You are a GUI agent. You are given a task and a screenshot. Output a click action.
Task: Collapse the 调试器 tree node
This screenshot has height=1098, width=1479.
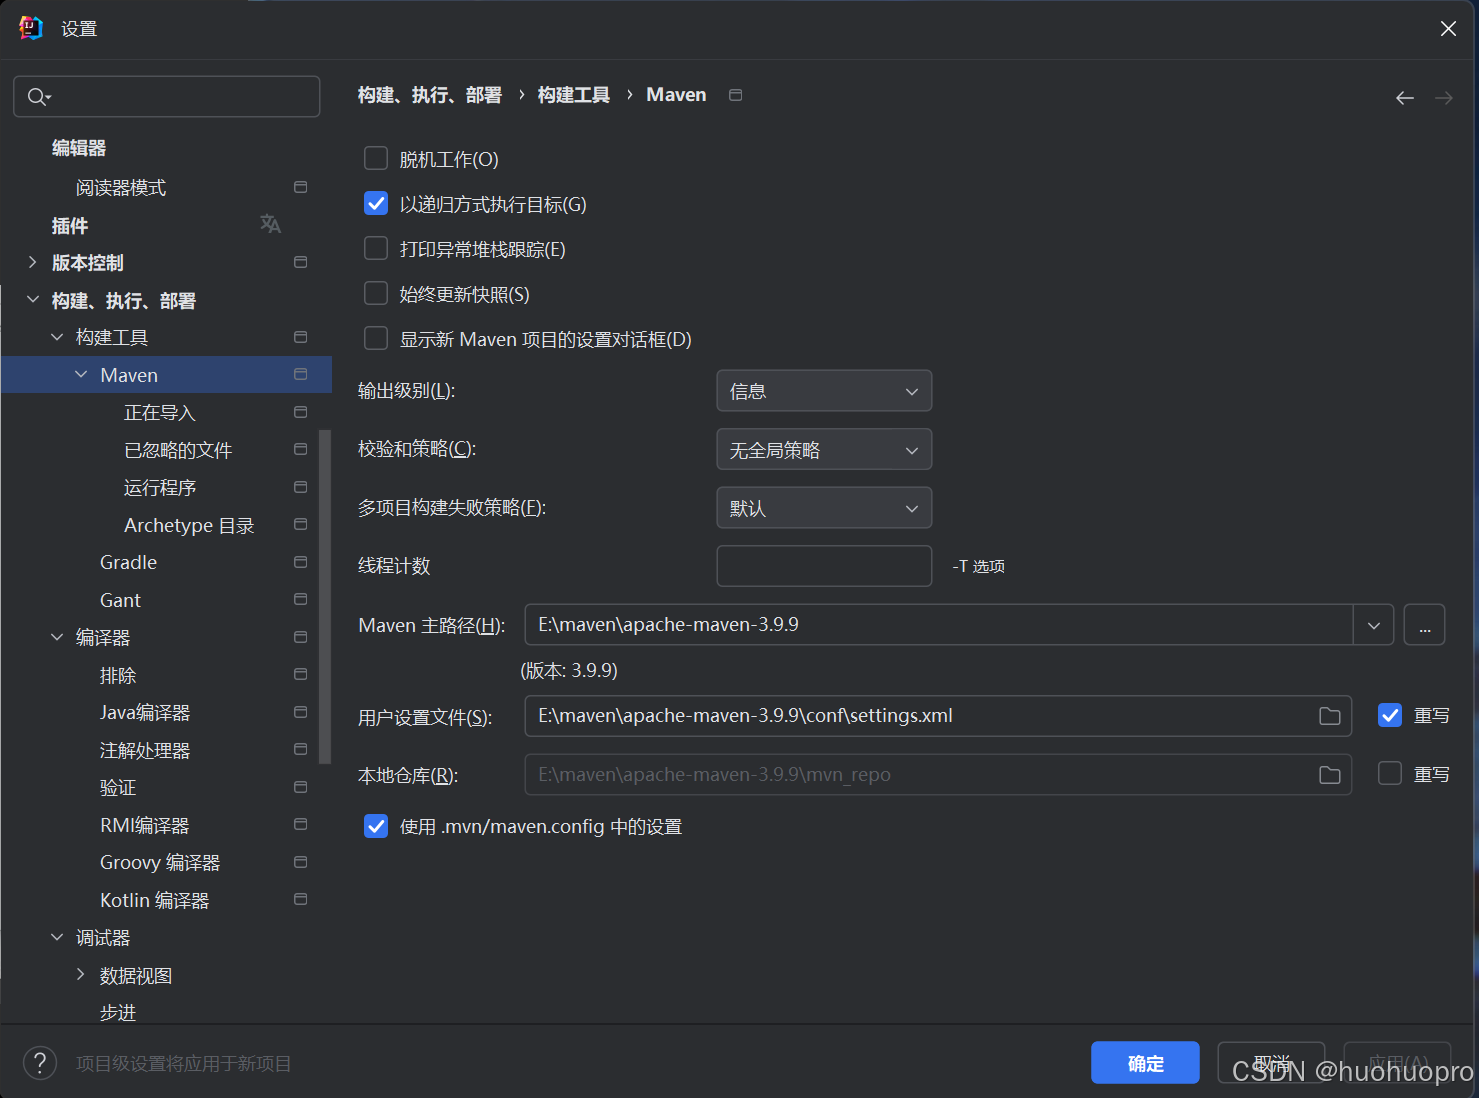point(57,937)
